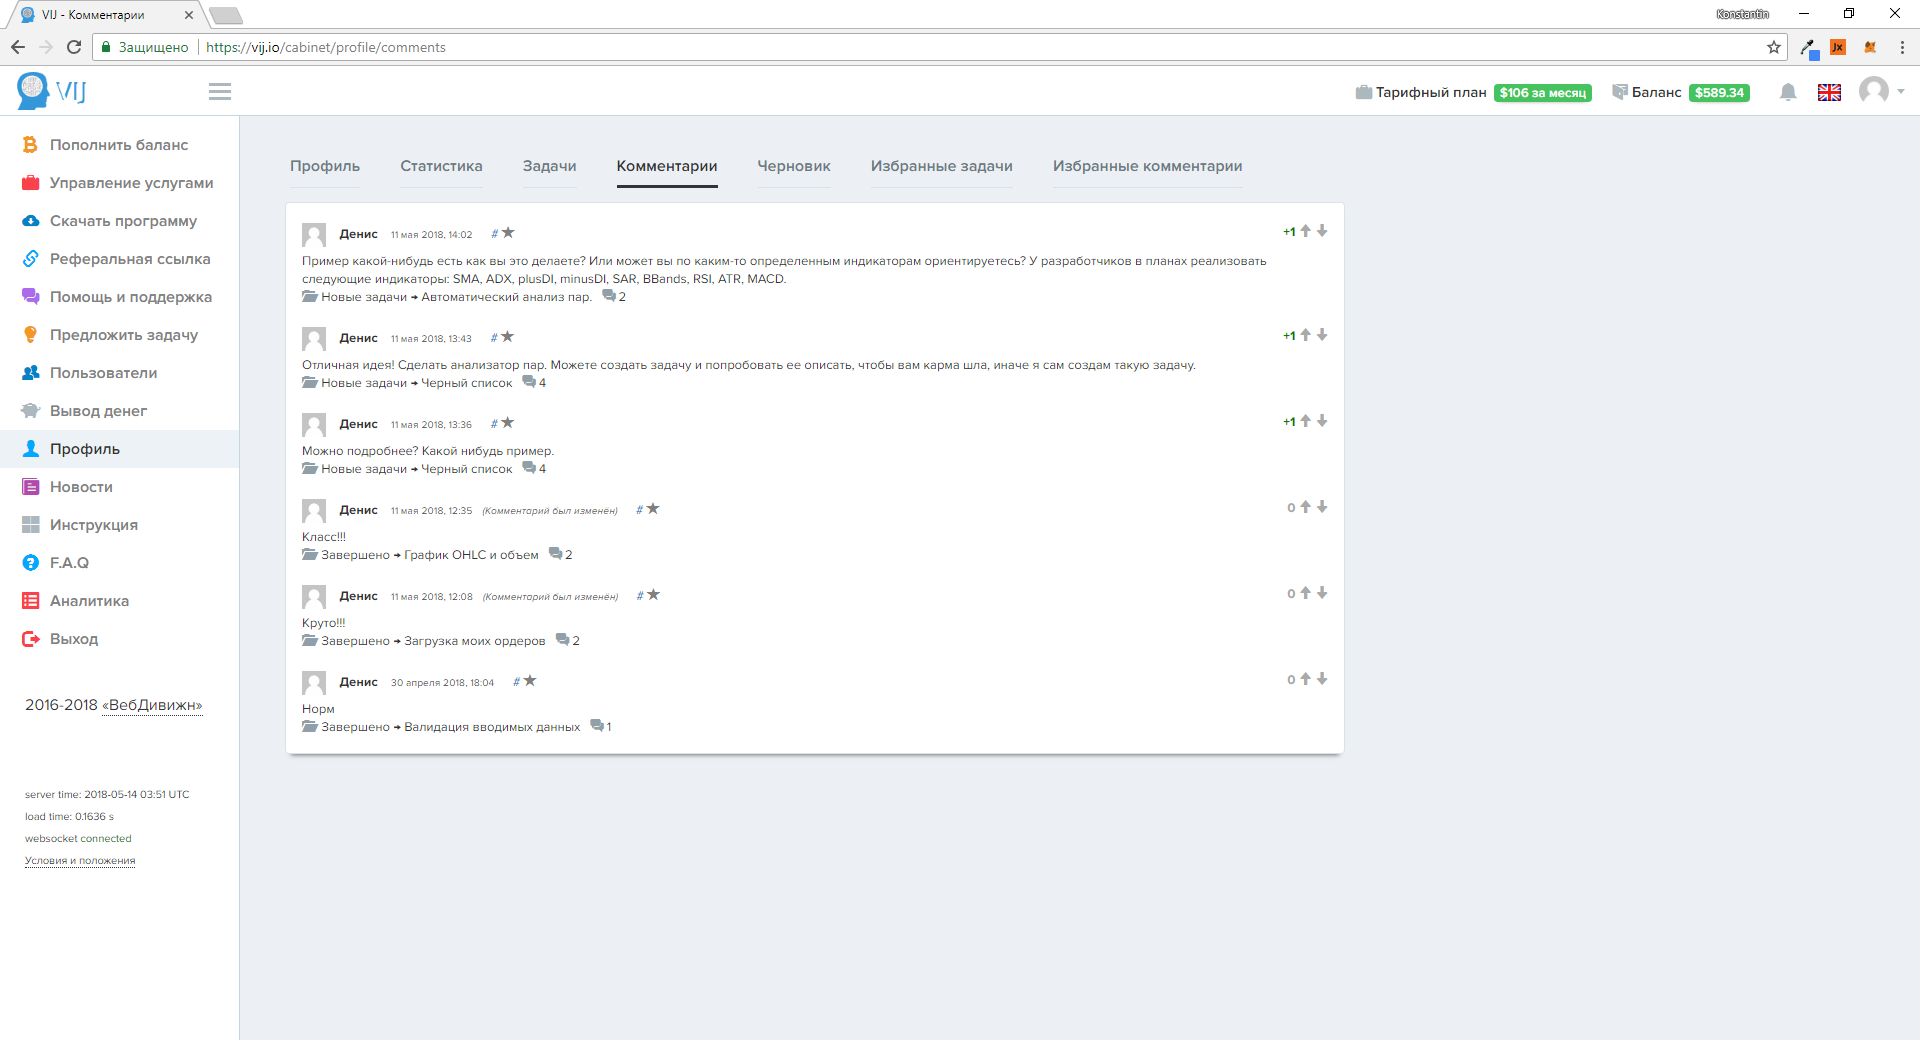
Task: Open the ВебДвижн footer link
Action: tap(152, 705)
